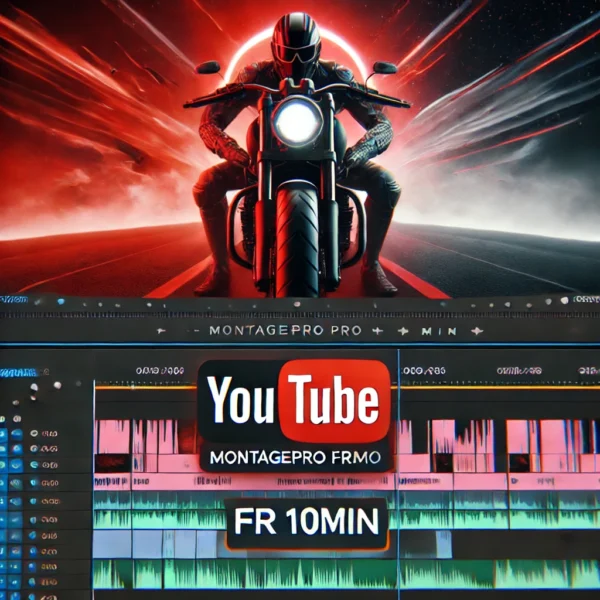Click the MONTAGEPRO FRMO label
The height and width of the screenshot is (600, 600).
pyautogui.click(x=295, y=457)
